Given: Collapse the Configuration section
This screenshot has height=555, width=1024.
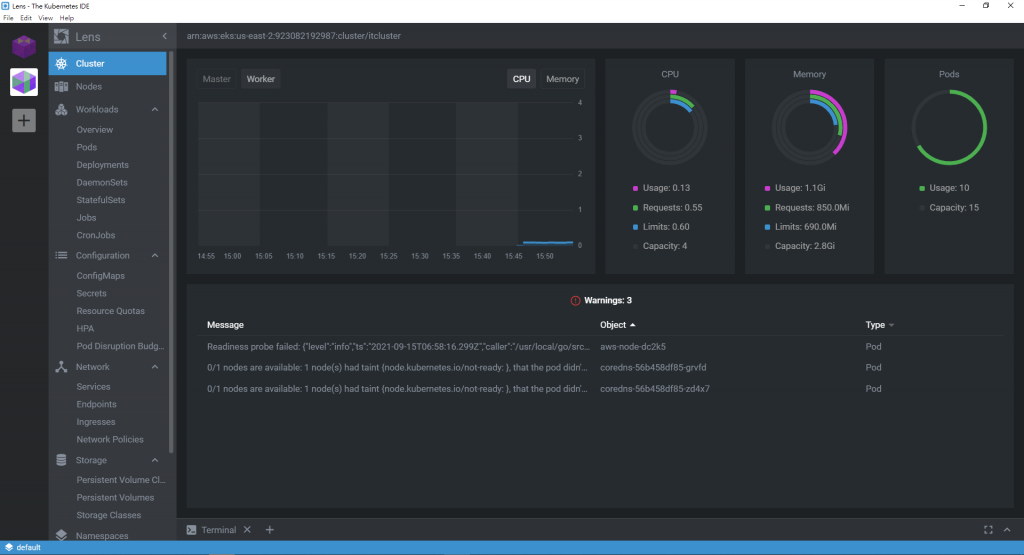Looking at the screenshot, I should tap(155, 255).
